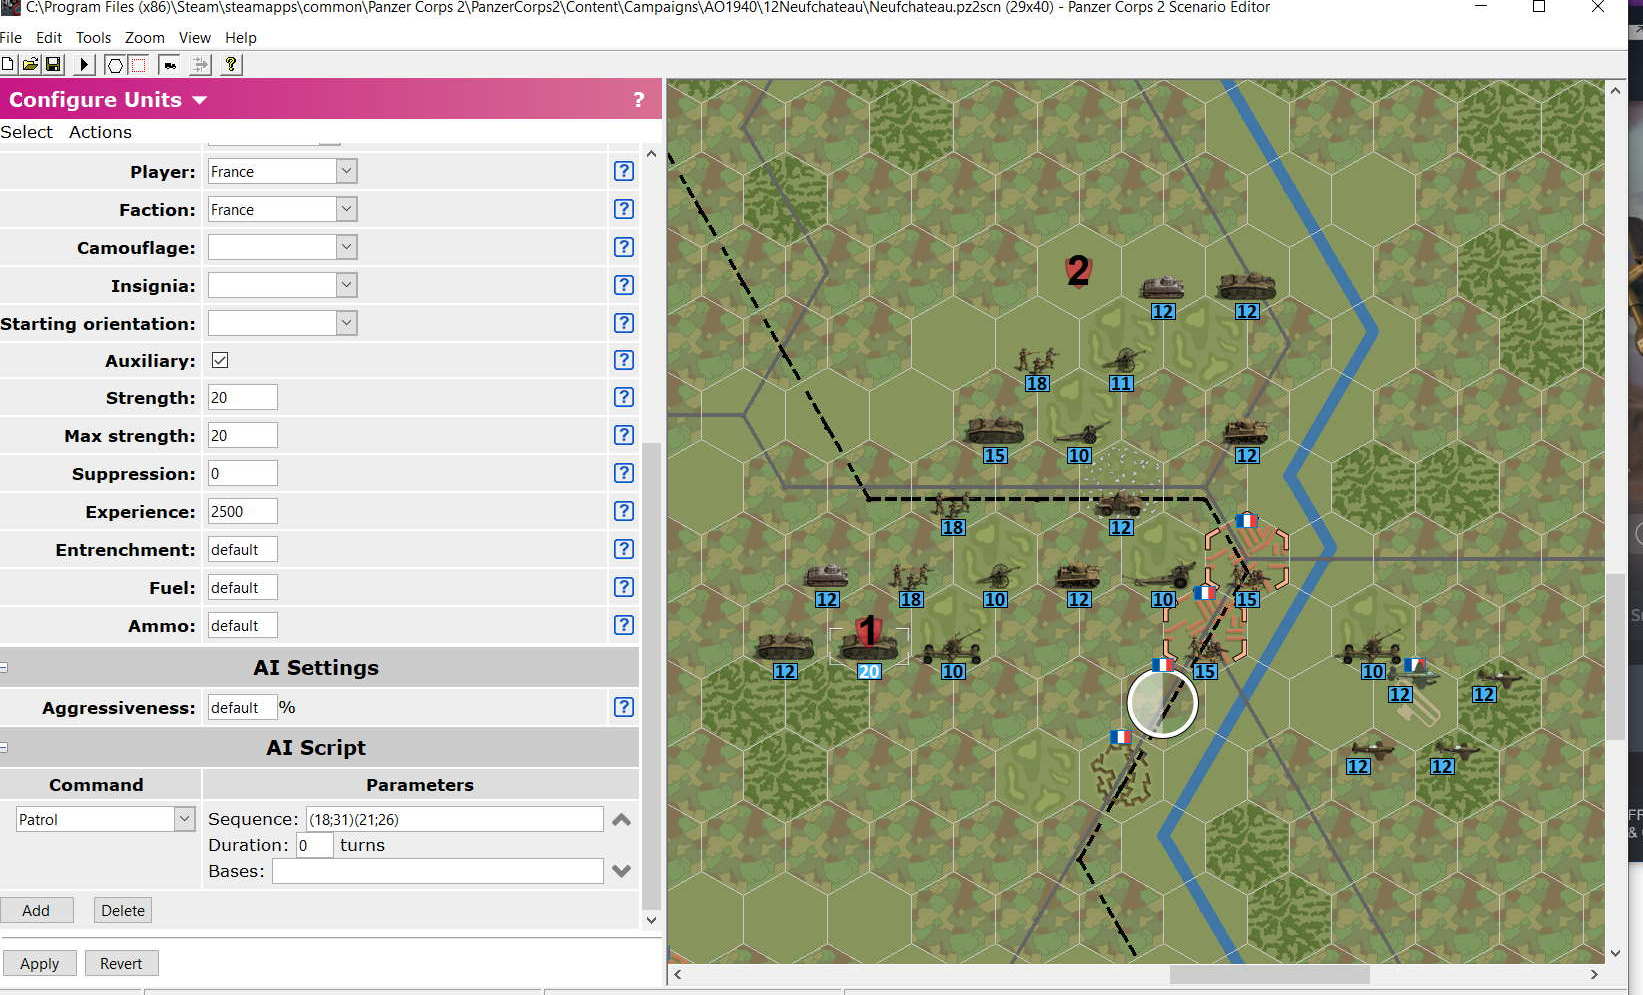Open the Camouflage dropdown
1643x995 pixels.
(x=346, y=247)
